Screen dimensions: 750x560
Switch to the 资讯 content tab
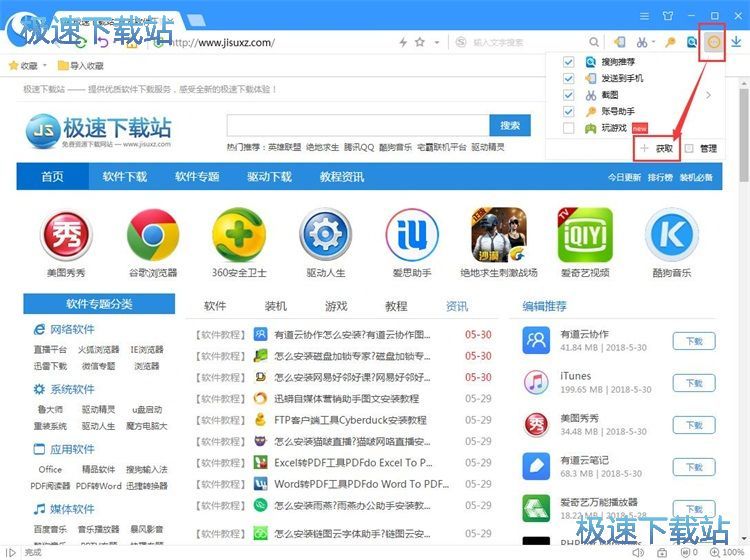457,306
